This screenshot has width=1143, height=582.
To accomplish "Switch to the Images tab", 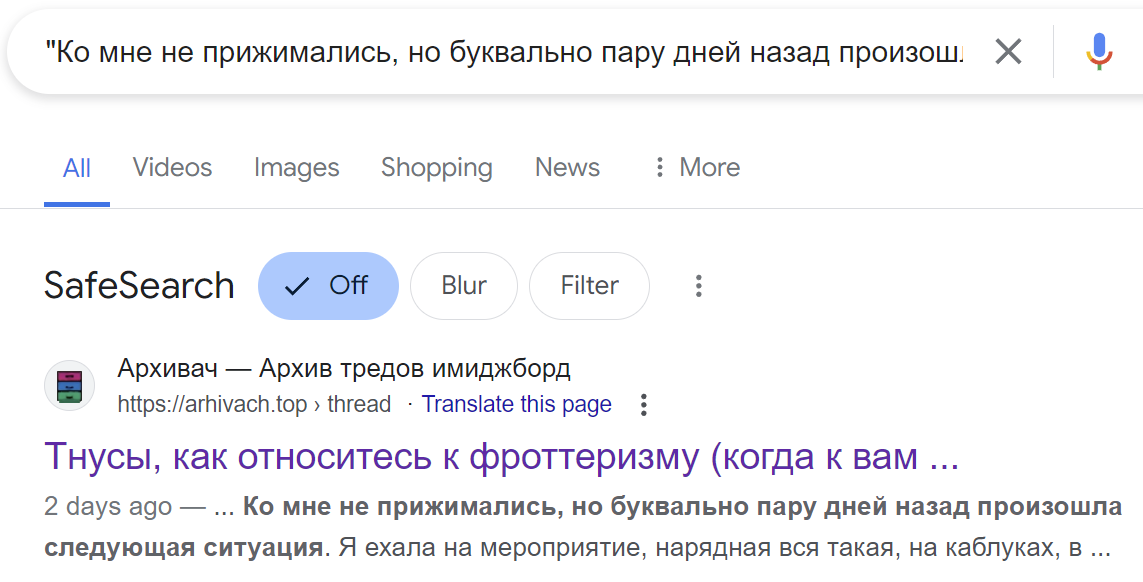I will click(297, 167).
